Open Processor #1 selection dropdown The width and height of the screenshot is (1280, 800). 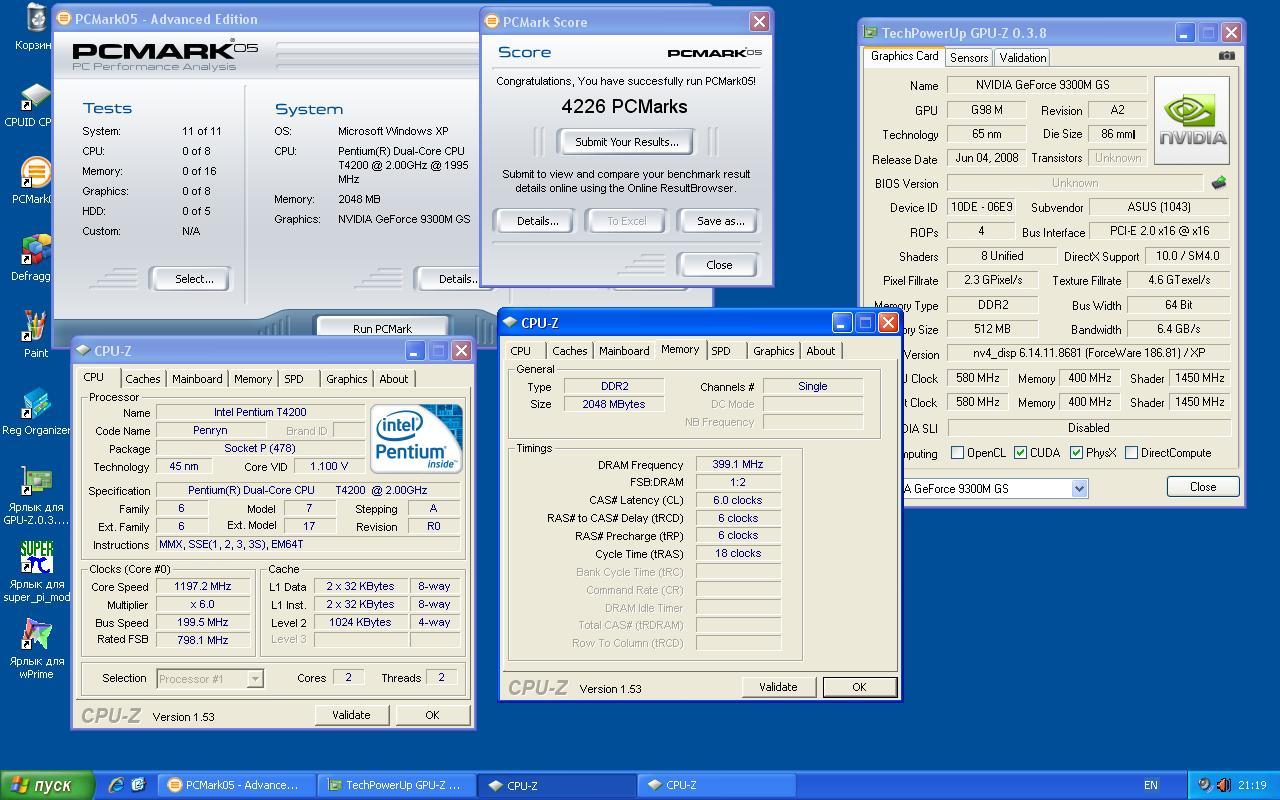[255, 679]
